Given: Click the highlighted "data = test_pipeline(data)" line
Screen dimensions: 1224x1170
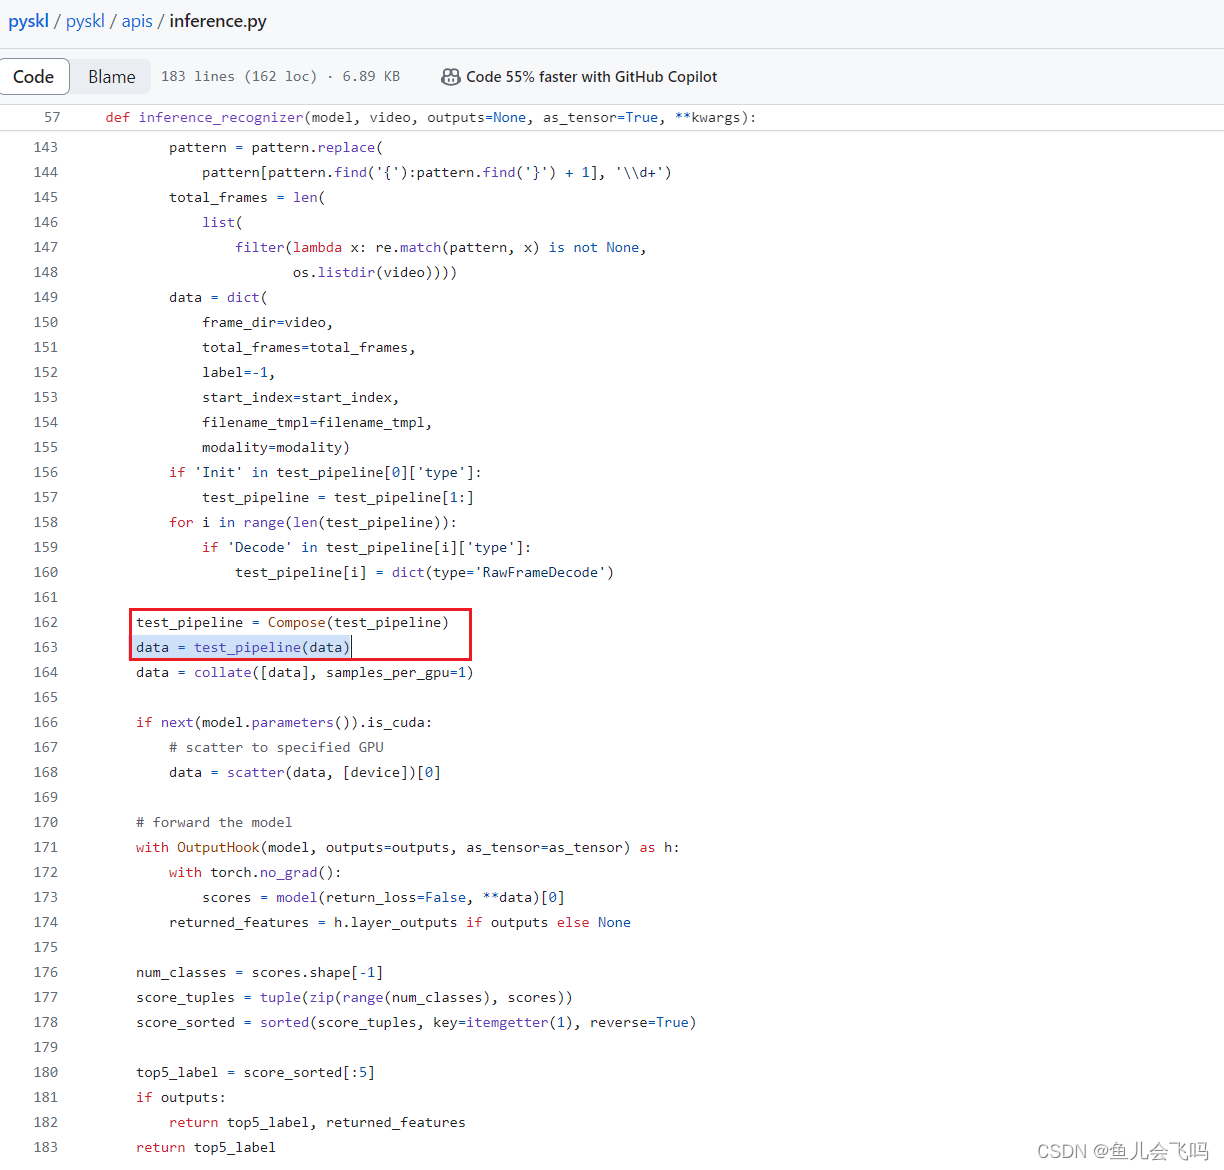Looking at the screenshot, I should coord(242,646).
